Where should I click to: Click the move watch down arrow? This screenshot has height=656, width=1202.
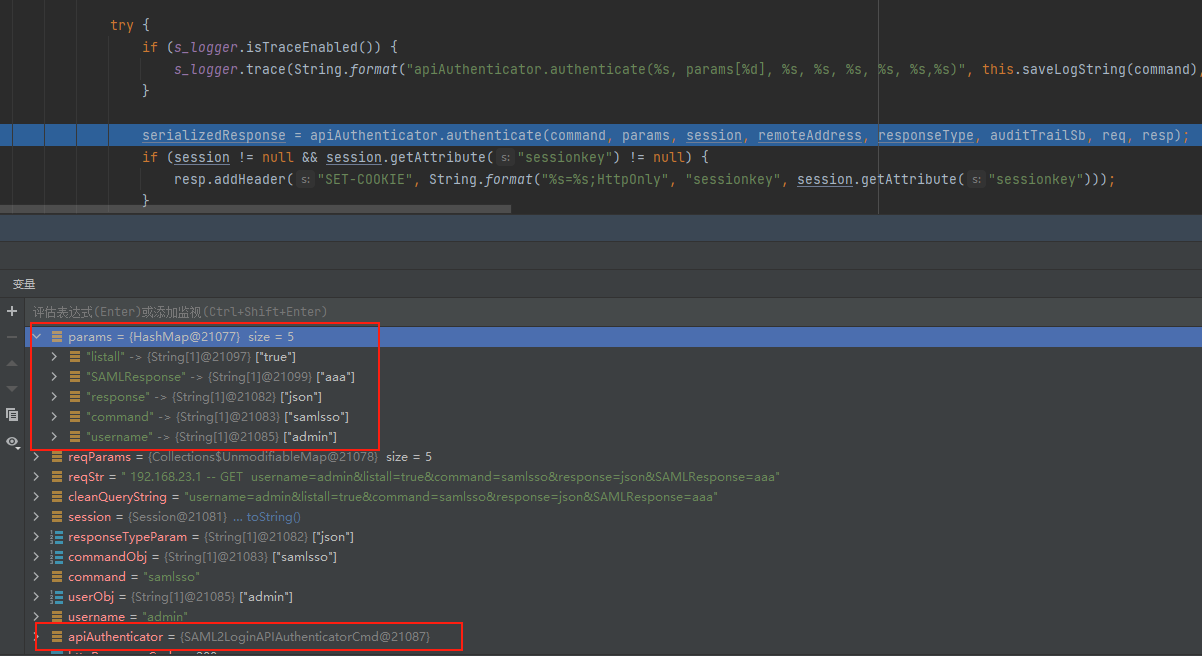click(12, 388)
